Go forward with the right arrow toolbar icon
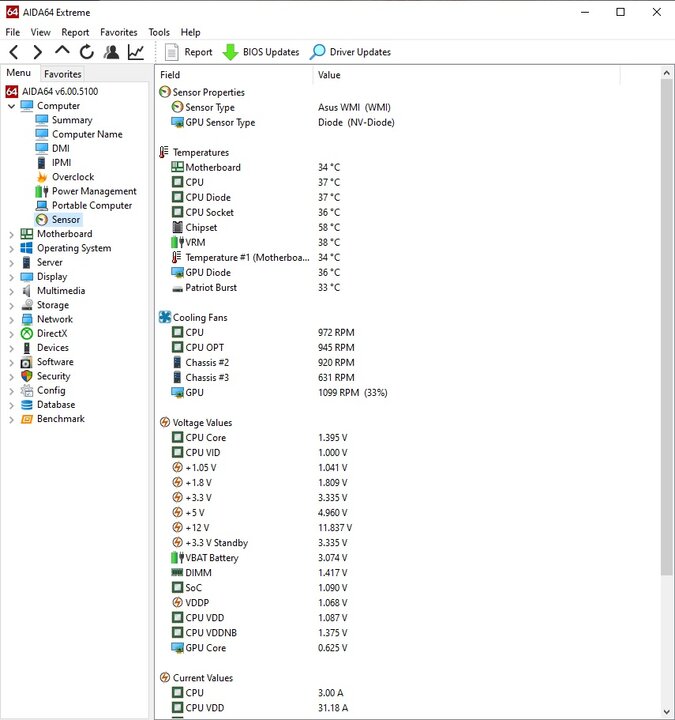This screenshot has height=720, width=675. tap(38, 52)
